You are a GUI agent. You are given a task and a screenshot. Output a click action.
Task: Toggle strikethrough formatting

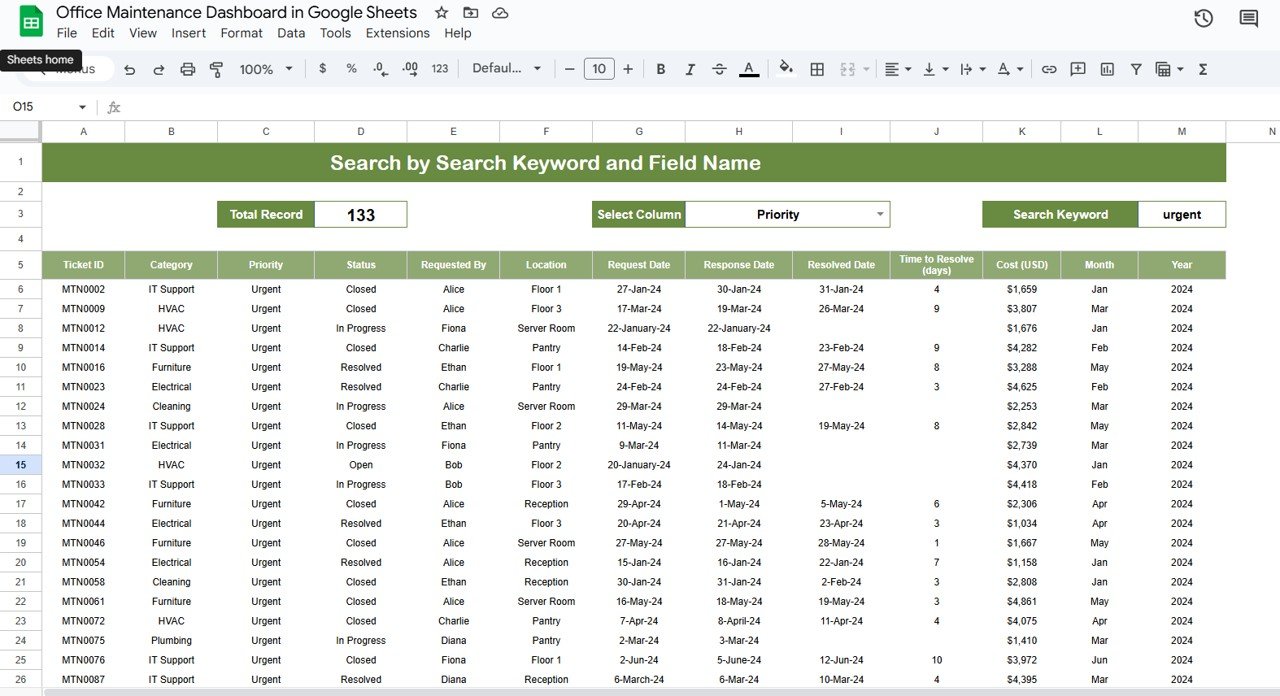(719, 69)
